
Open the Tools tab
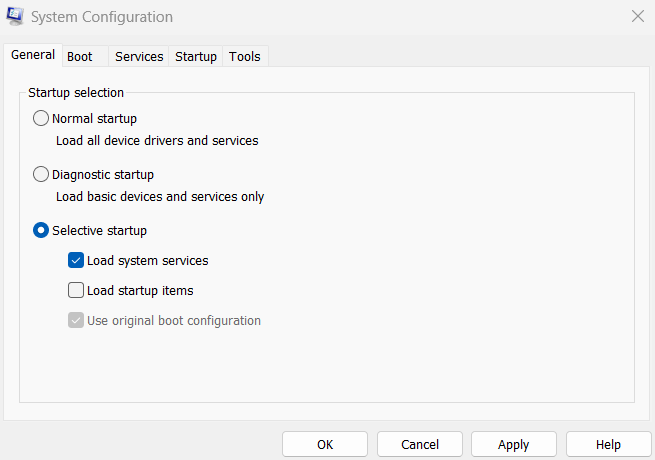[245, 57]
